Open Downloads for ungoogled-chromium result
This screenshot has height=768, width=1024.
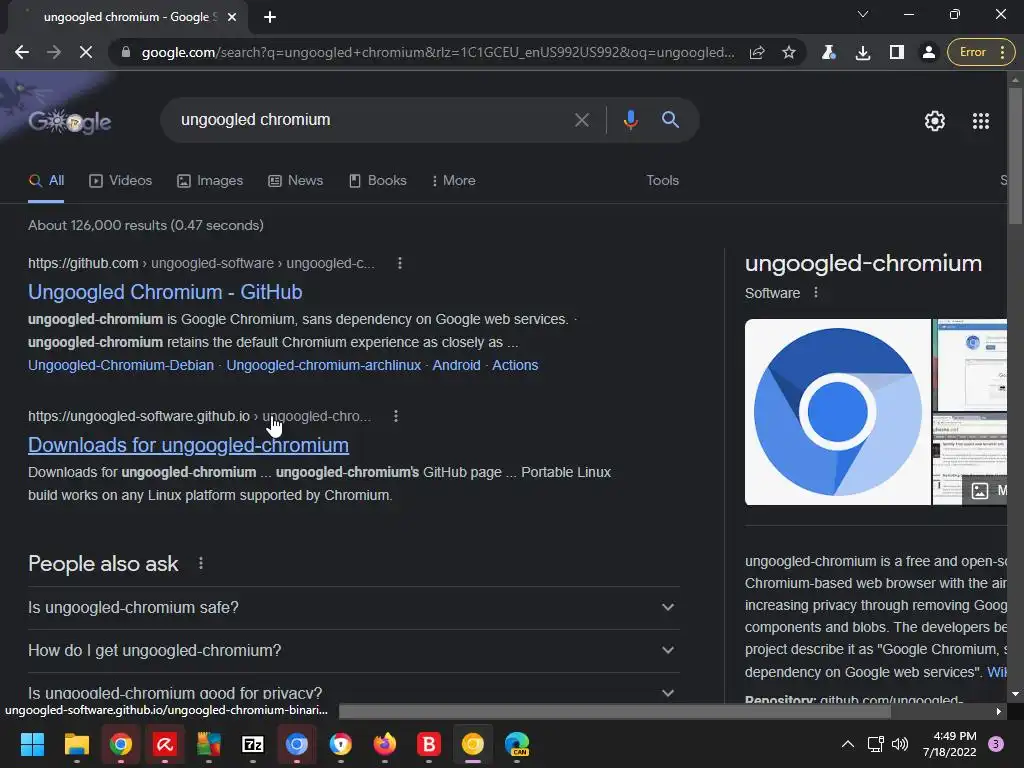[188, 445]
